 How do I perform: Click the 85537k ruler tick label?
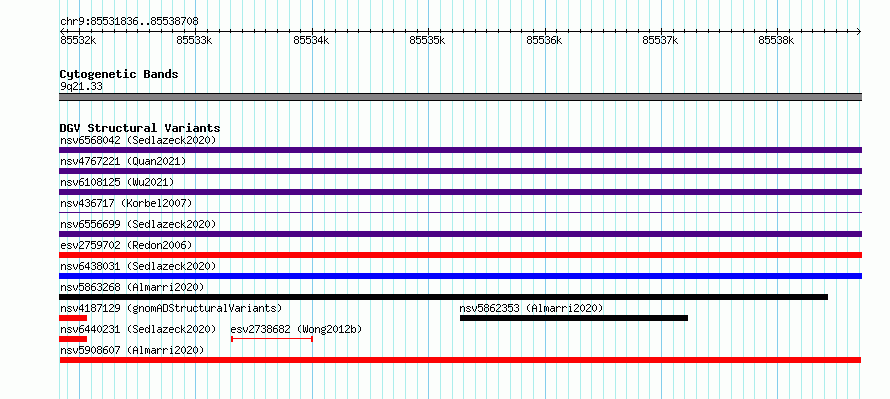(x=660, y=40)
